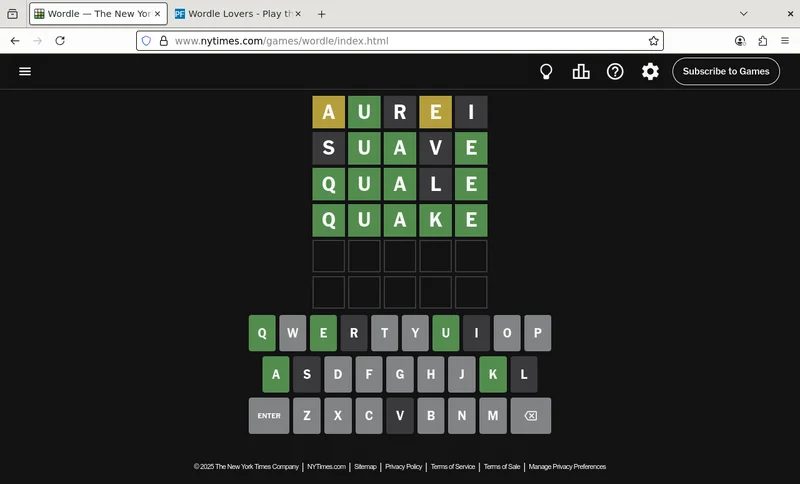Tap the O key on the keyboard
This screenshot has height=484, width=800.
(x=507, y=333)
